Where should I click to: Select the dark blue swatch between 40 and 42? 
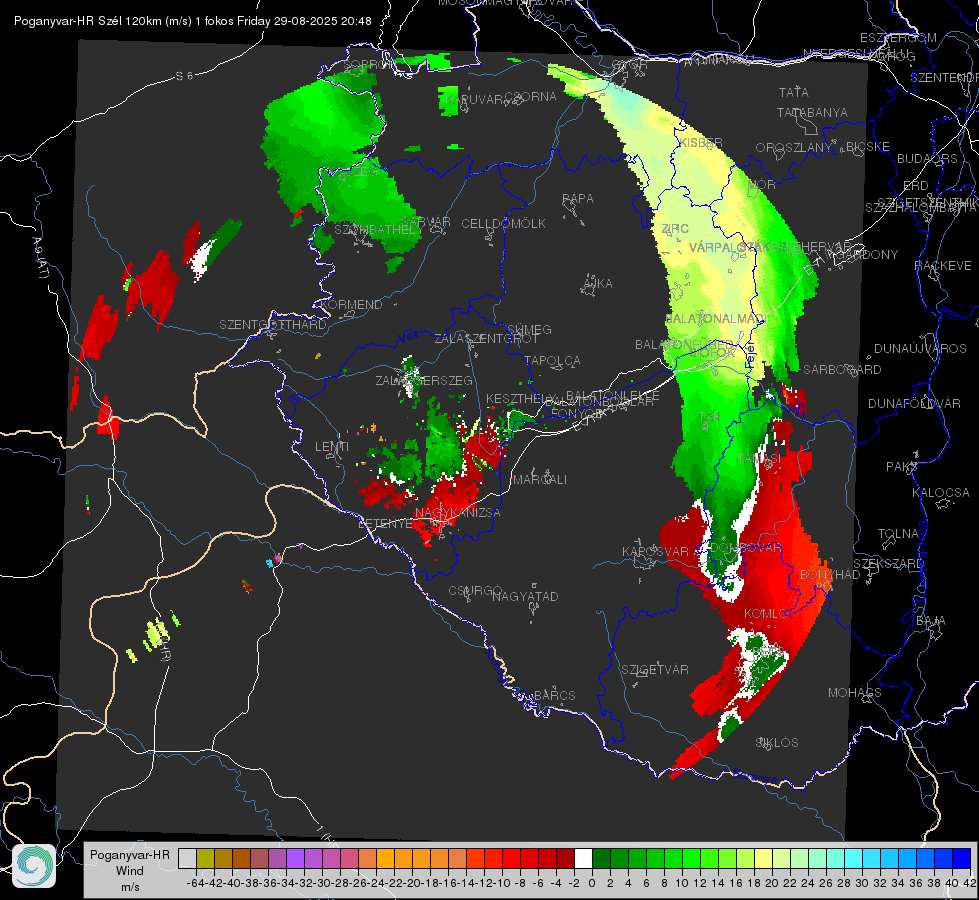962,858
